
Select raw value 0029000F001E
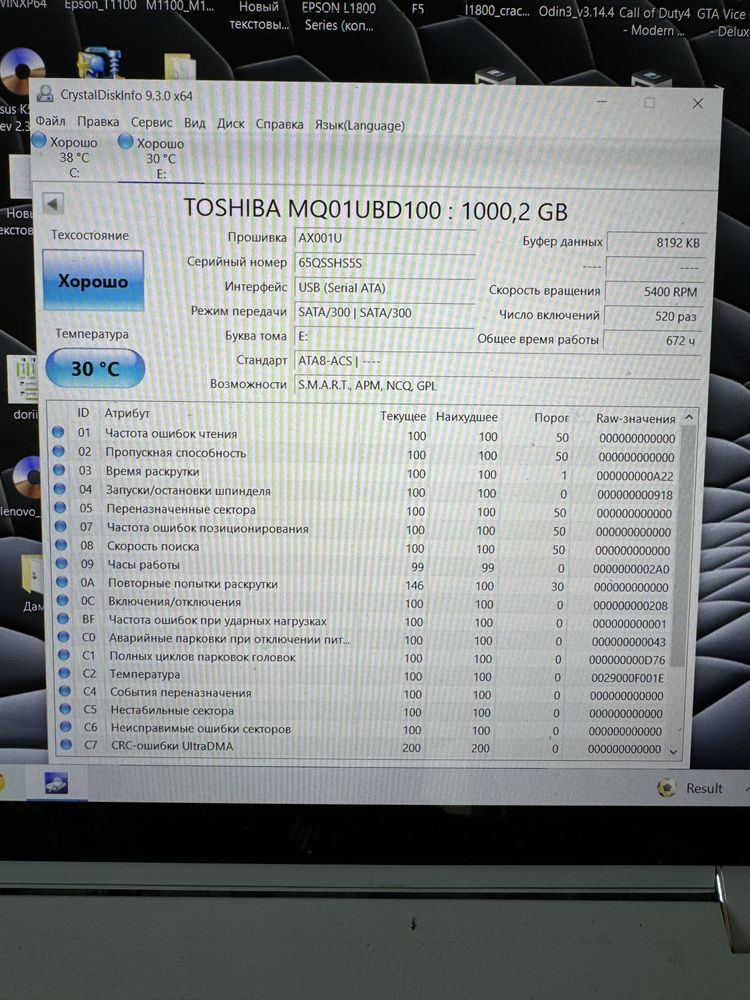tap(627, 678)
